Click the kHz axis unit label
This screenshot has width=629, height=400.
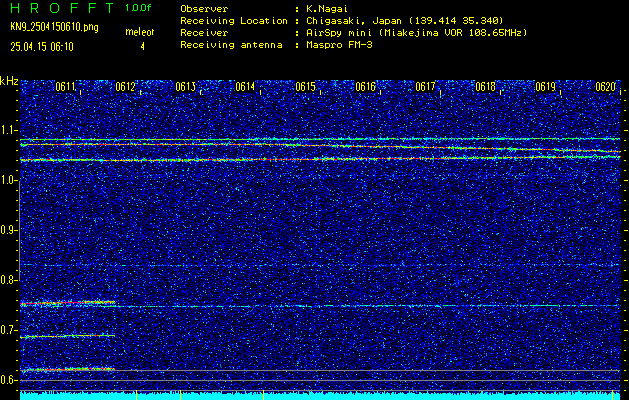point(9,81)
